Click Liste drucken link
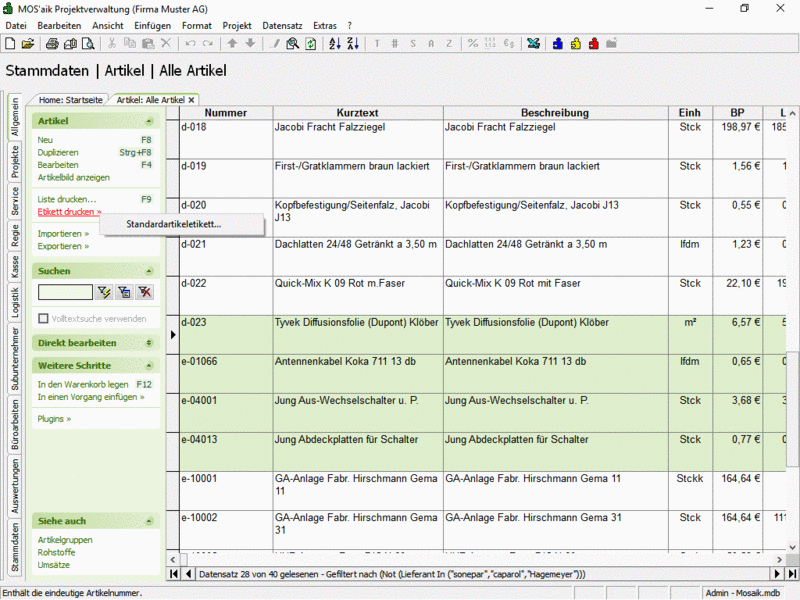800x600 pixels. pos(66,199)
